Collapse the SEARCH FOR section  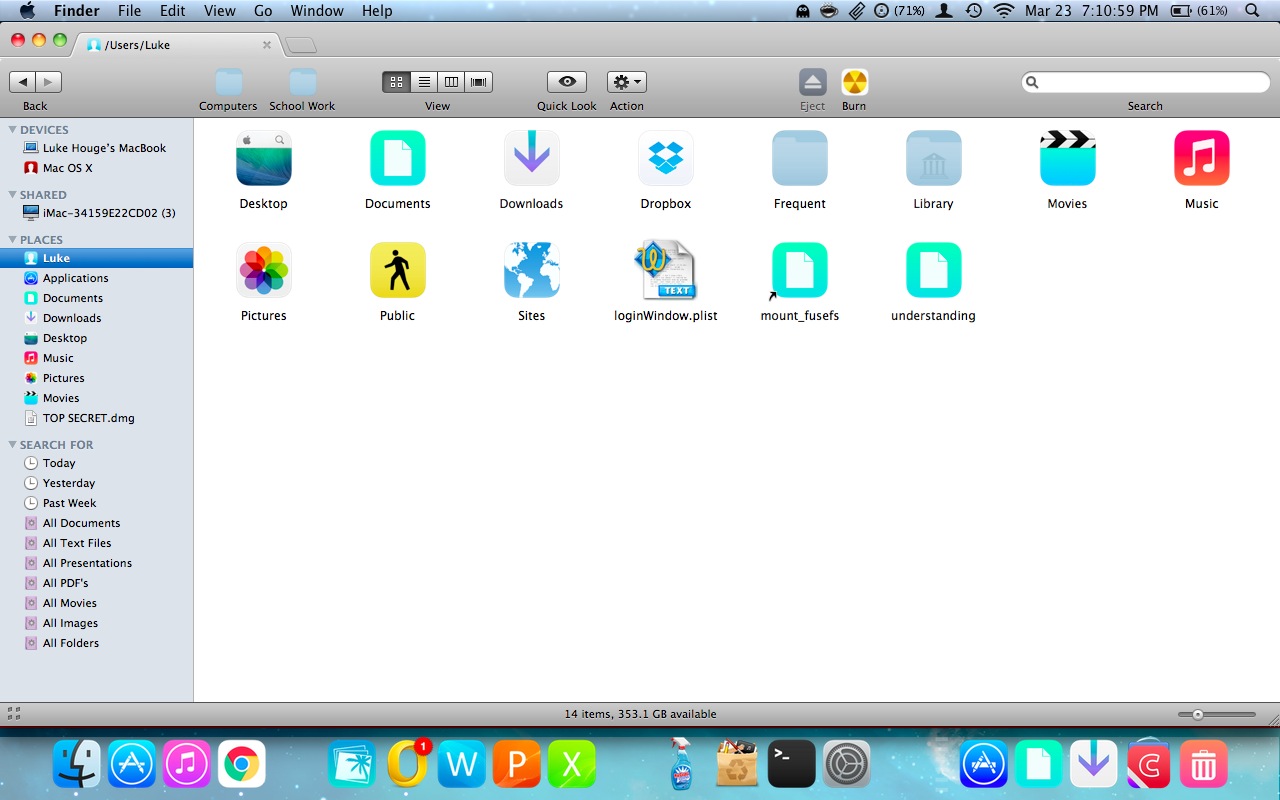[x=10, y=444]
